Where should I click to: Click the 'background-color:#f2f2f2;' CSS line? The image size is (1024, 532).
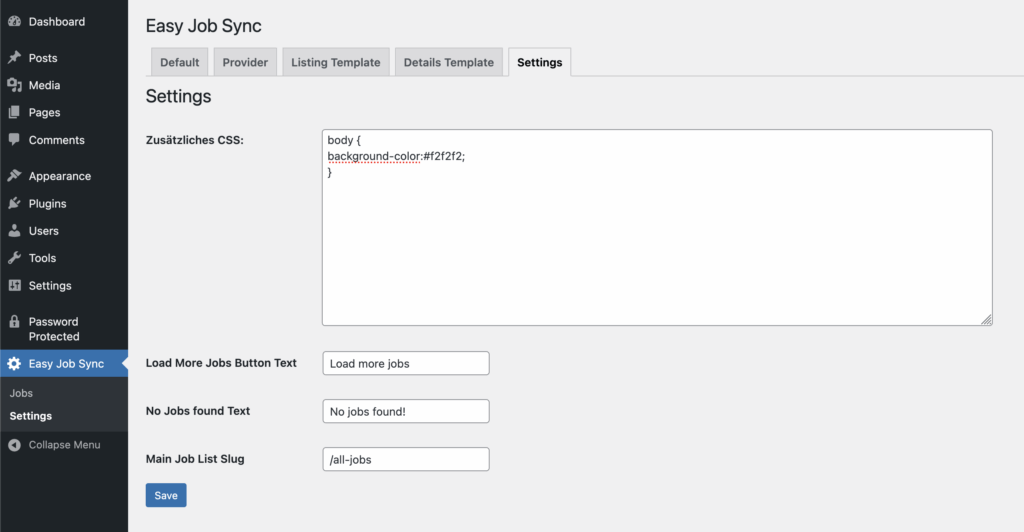(x=396, y=156)
